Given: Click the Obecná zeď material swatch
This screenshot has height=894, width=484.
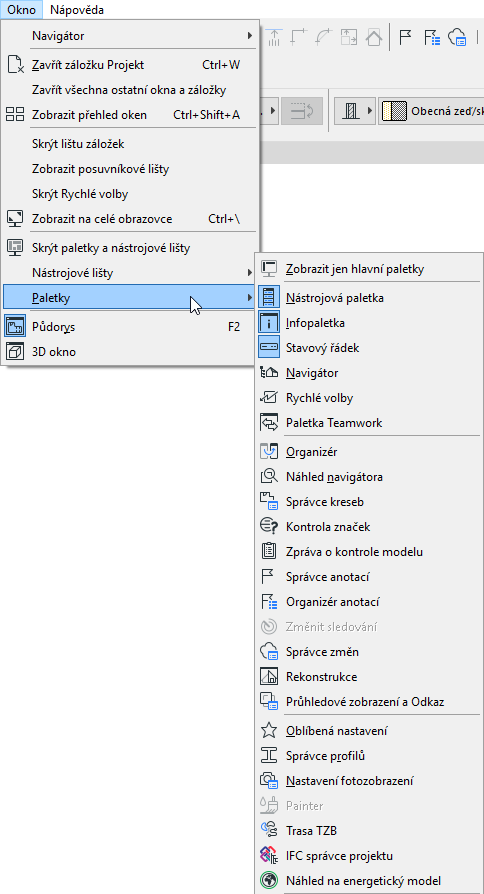Looking at the screenshot, I should tap(394, 110).
